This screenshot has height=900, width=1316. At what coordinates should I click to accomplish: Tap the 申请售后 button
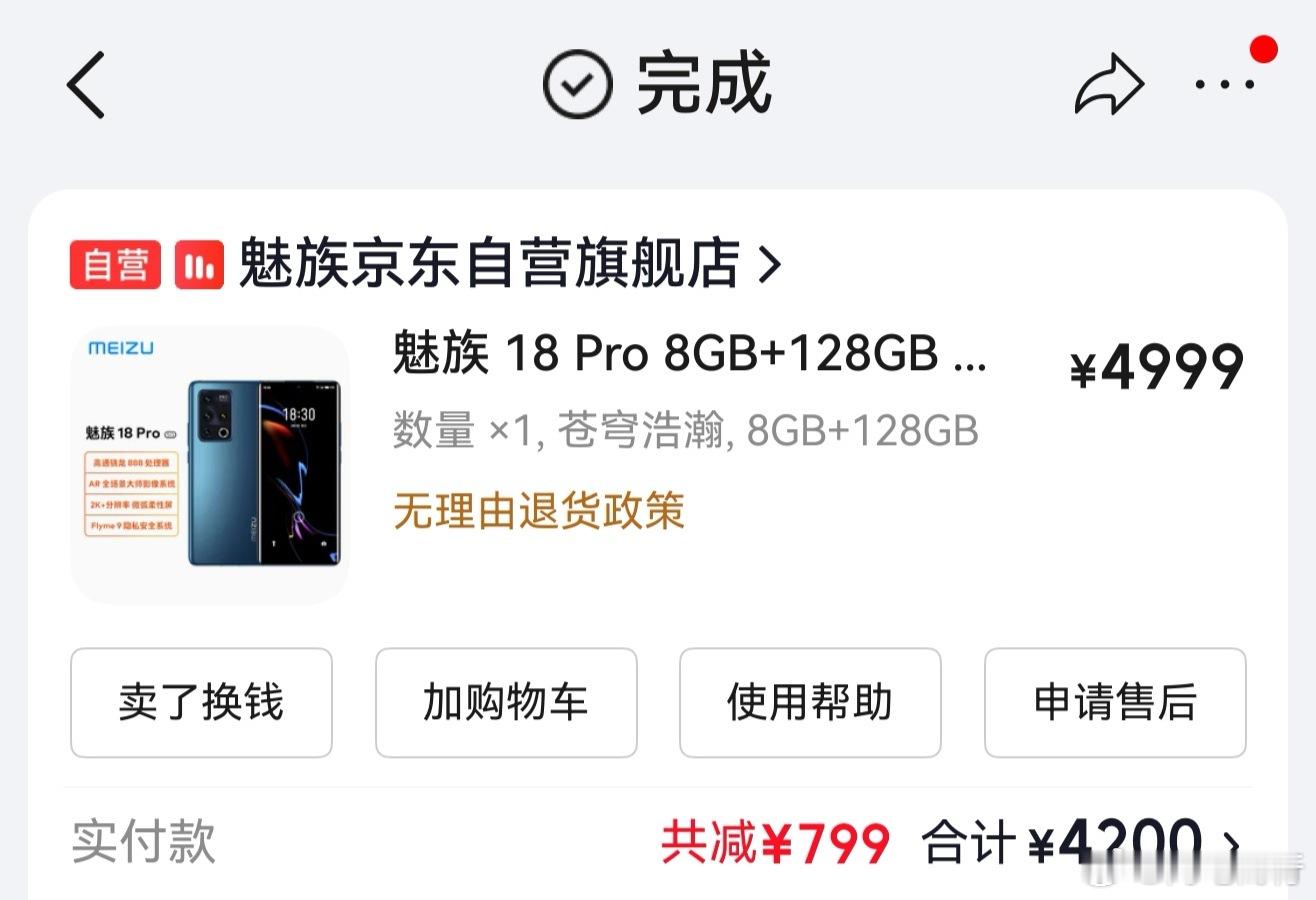[1115, 702]
